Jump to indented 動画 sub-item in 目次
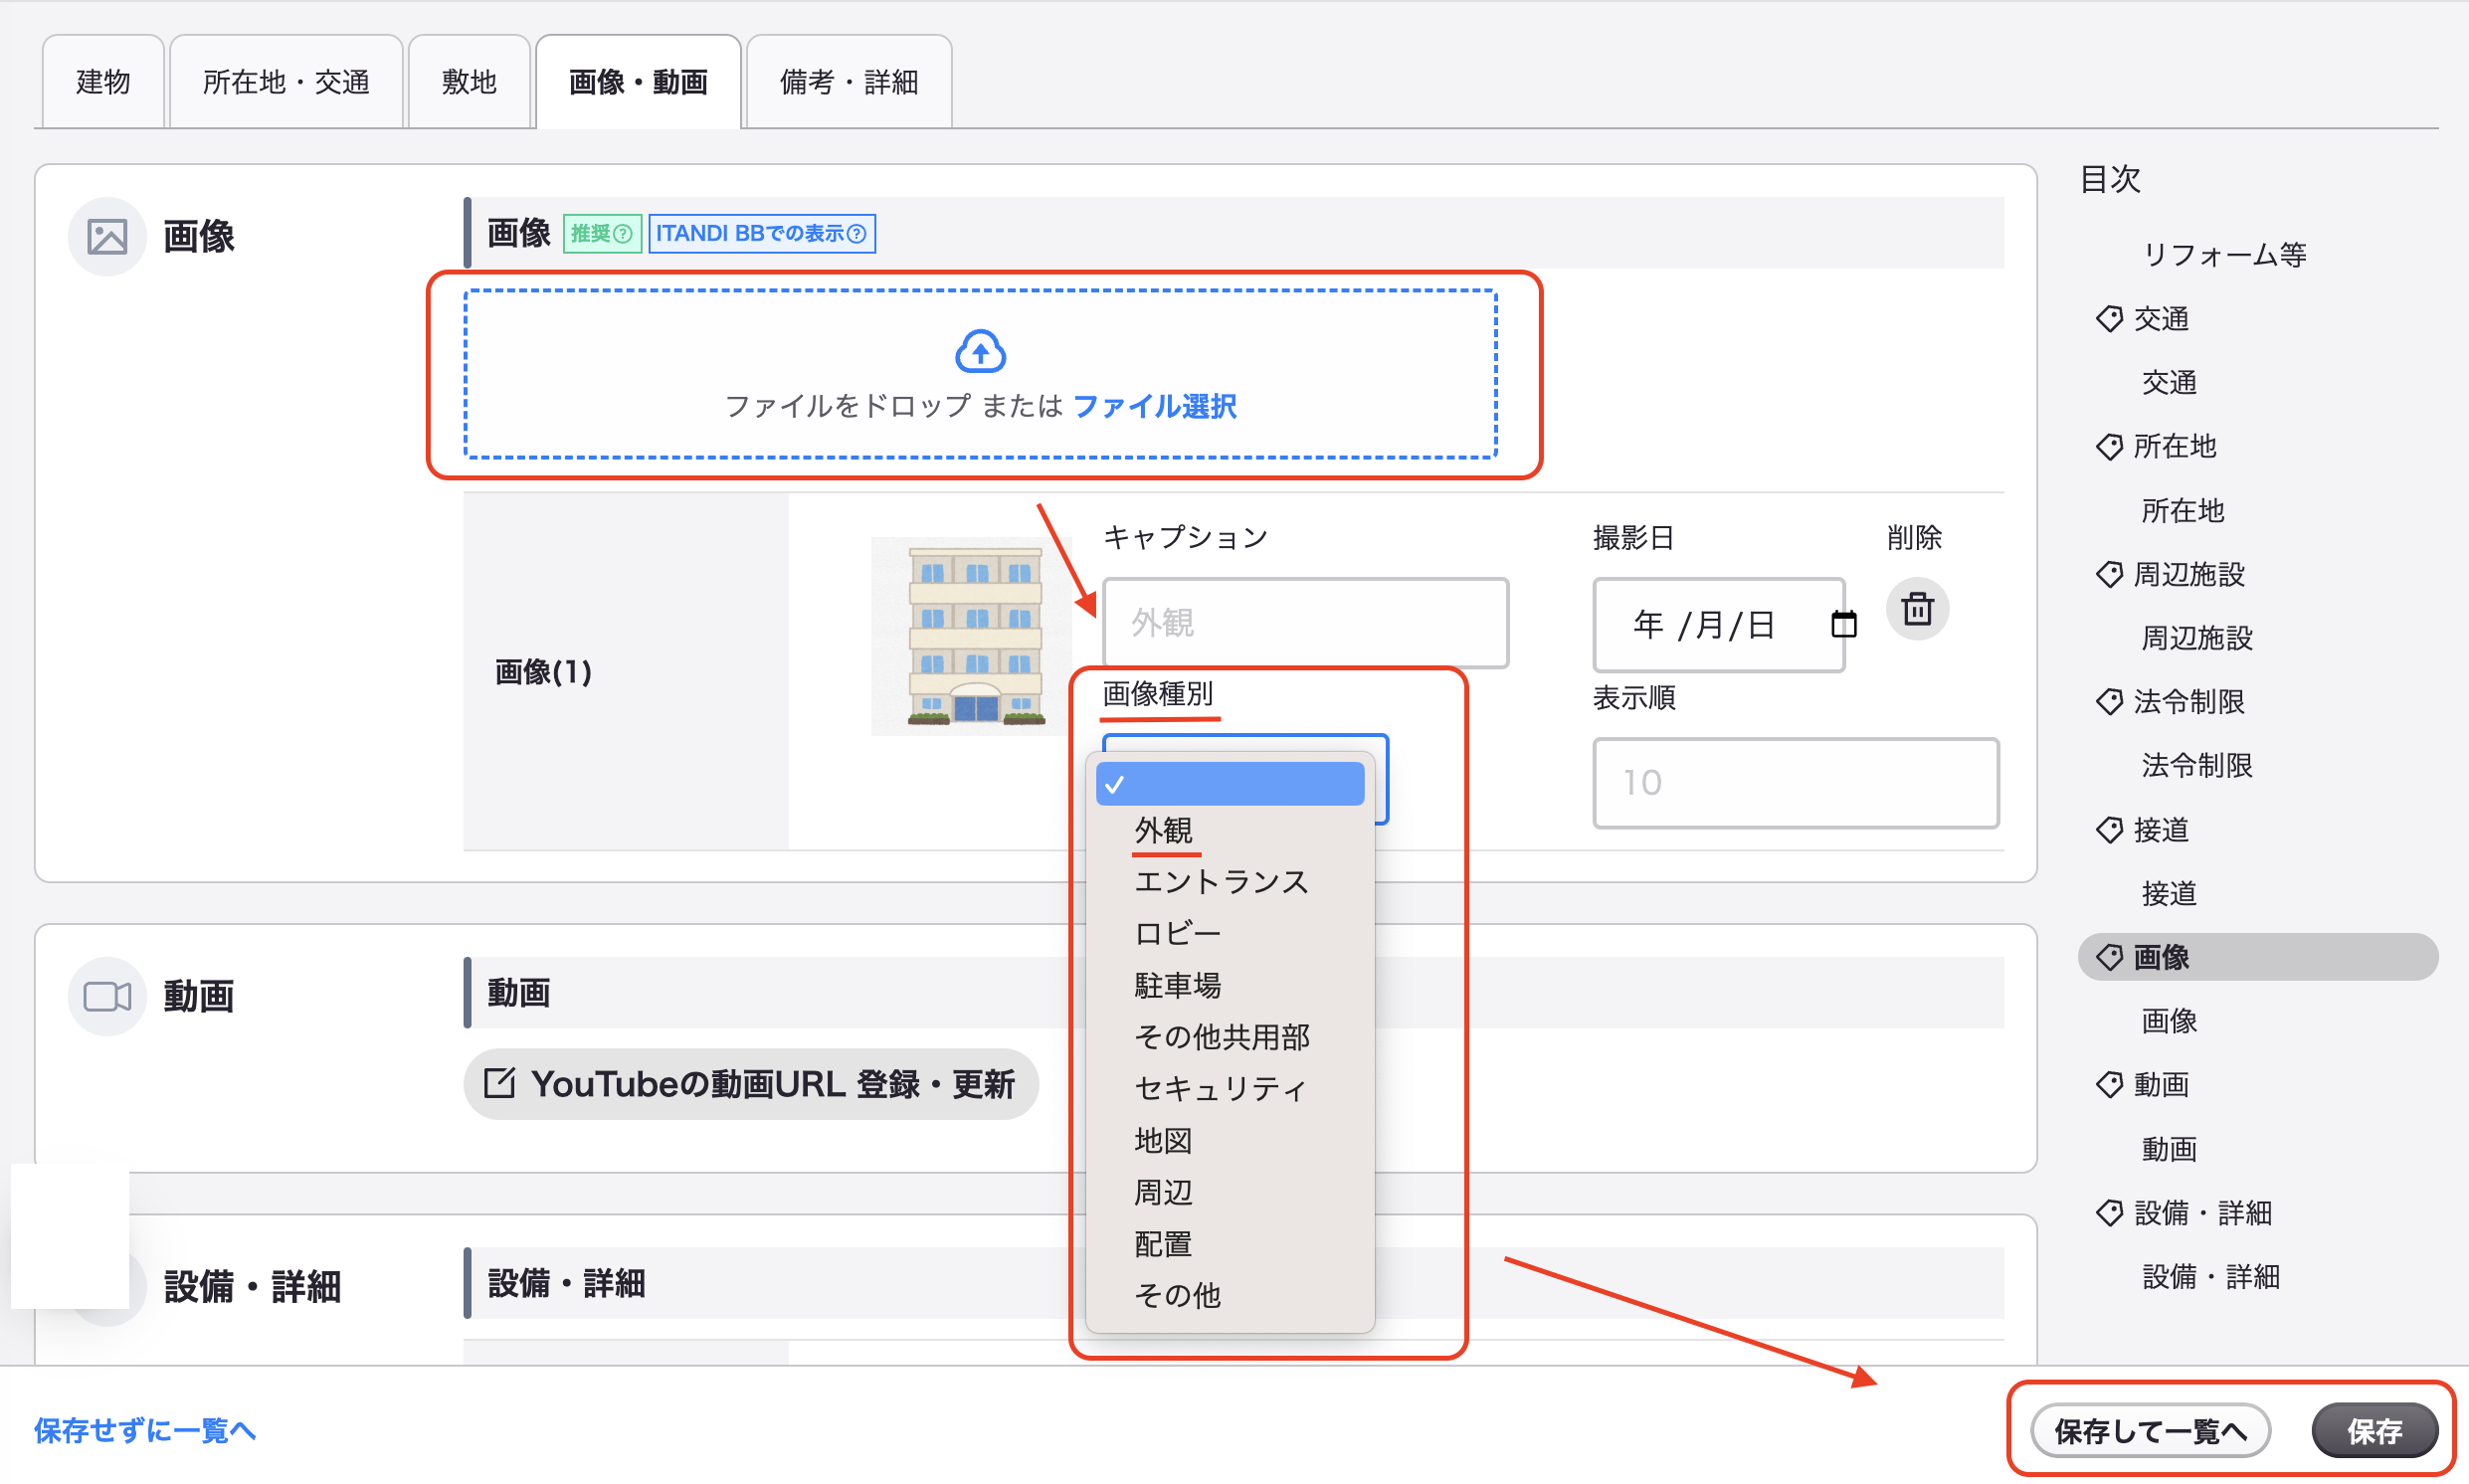Screen dimensions: 2469x1484 coord(2168,1148)
